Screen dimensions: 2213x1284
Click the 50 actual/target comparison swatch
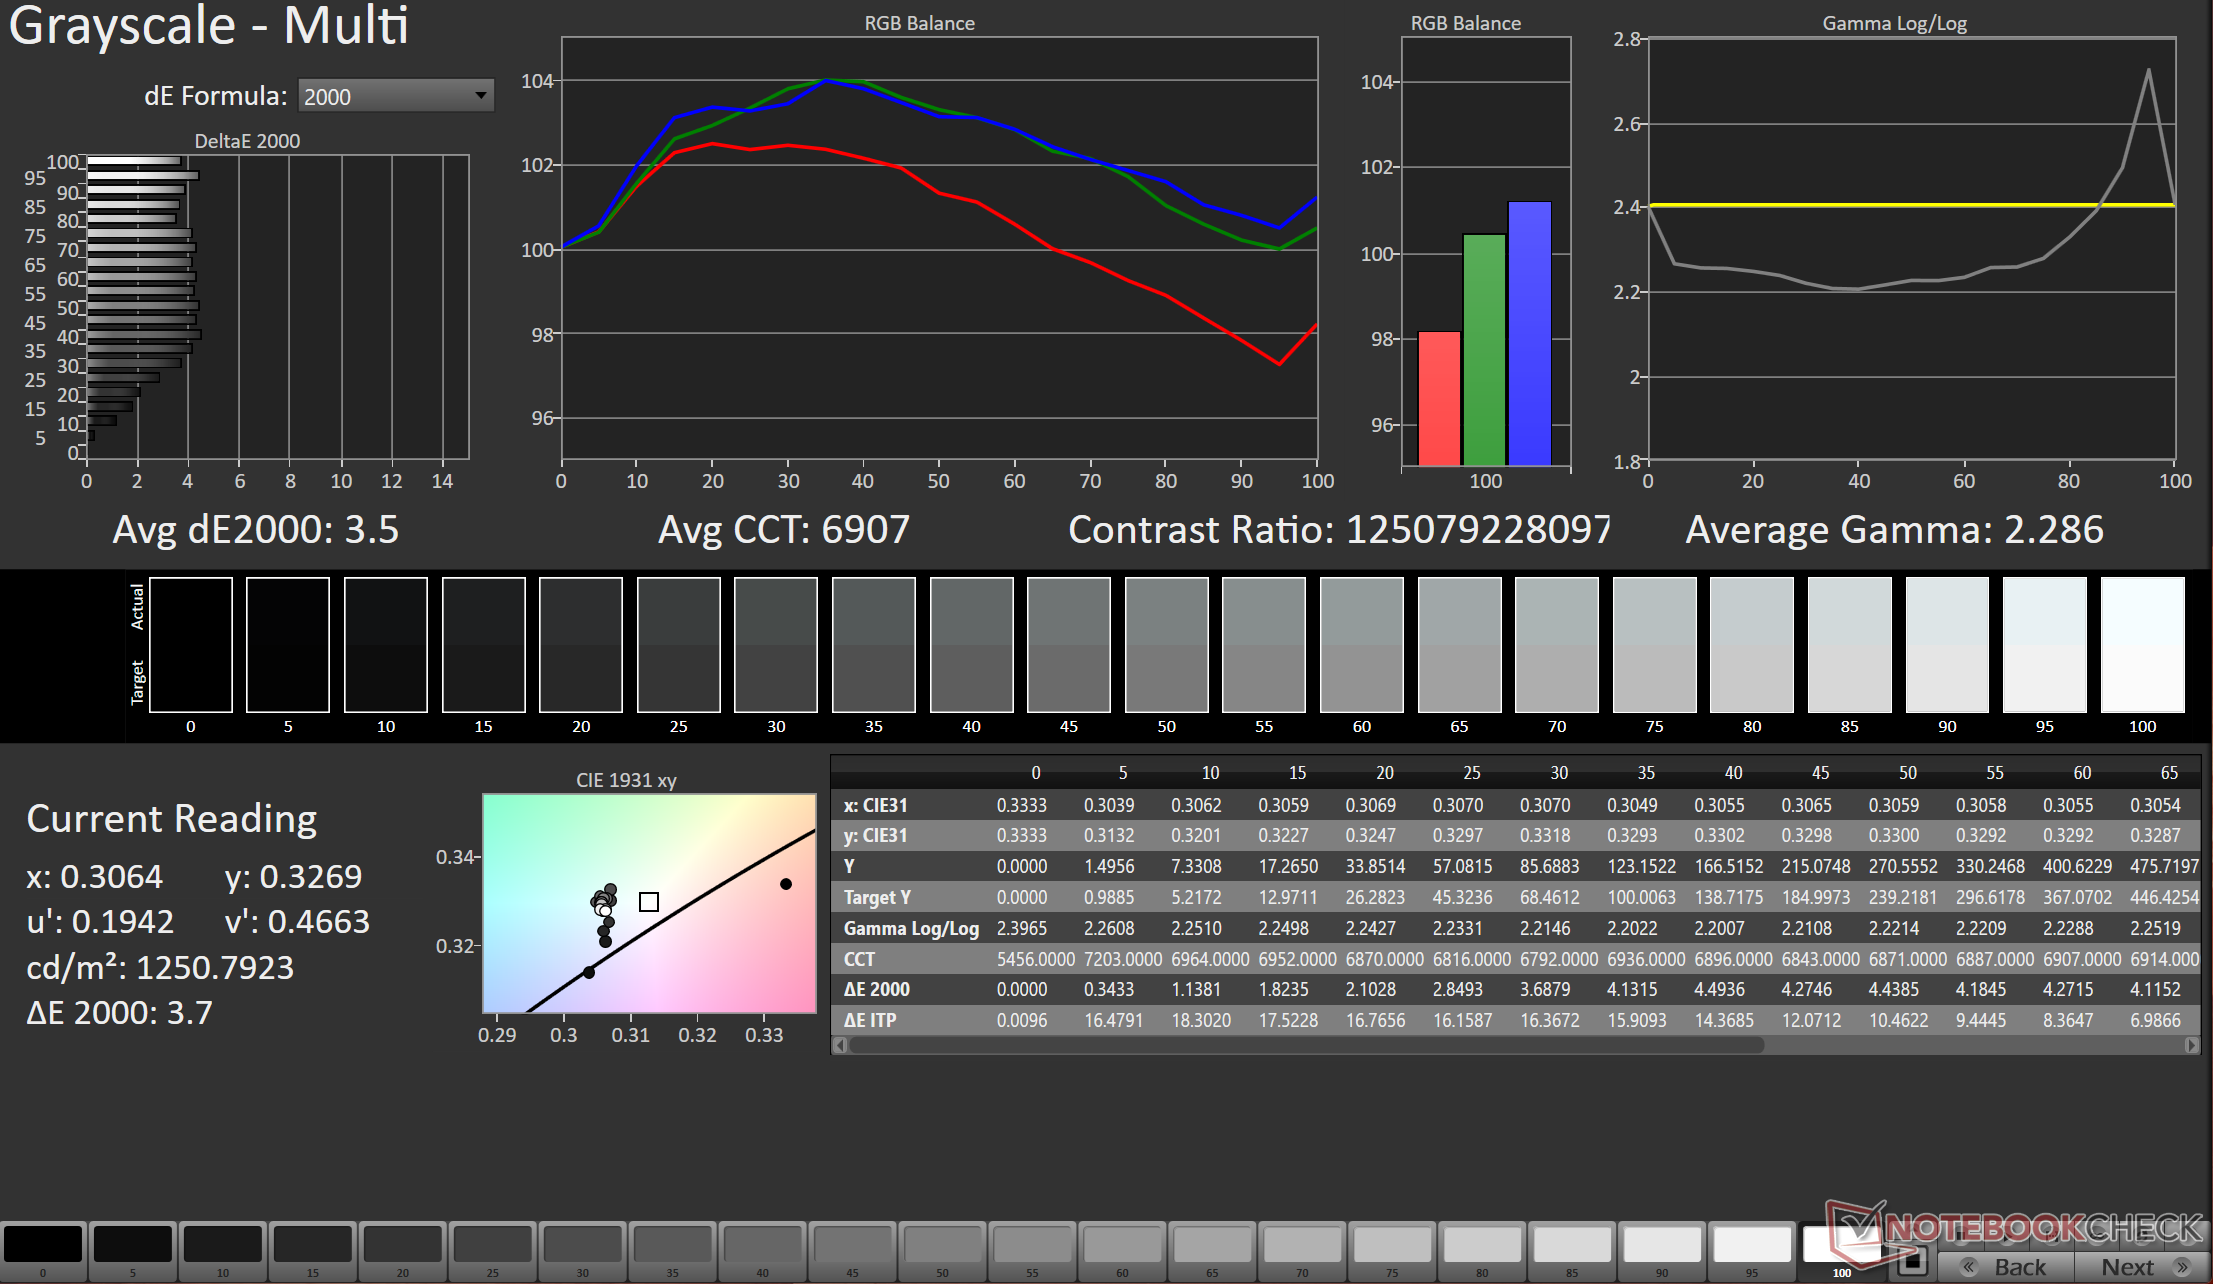[x=1167, y=645]
